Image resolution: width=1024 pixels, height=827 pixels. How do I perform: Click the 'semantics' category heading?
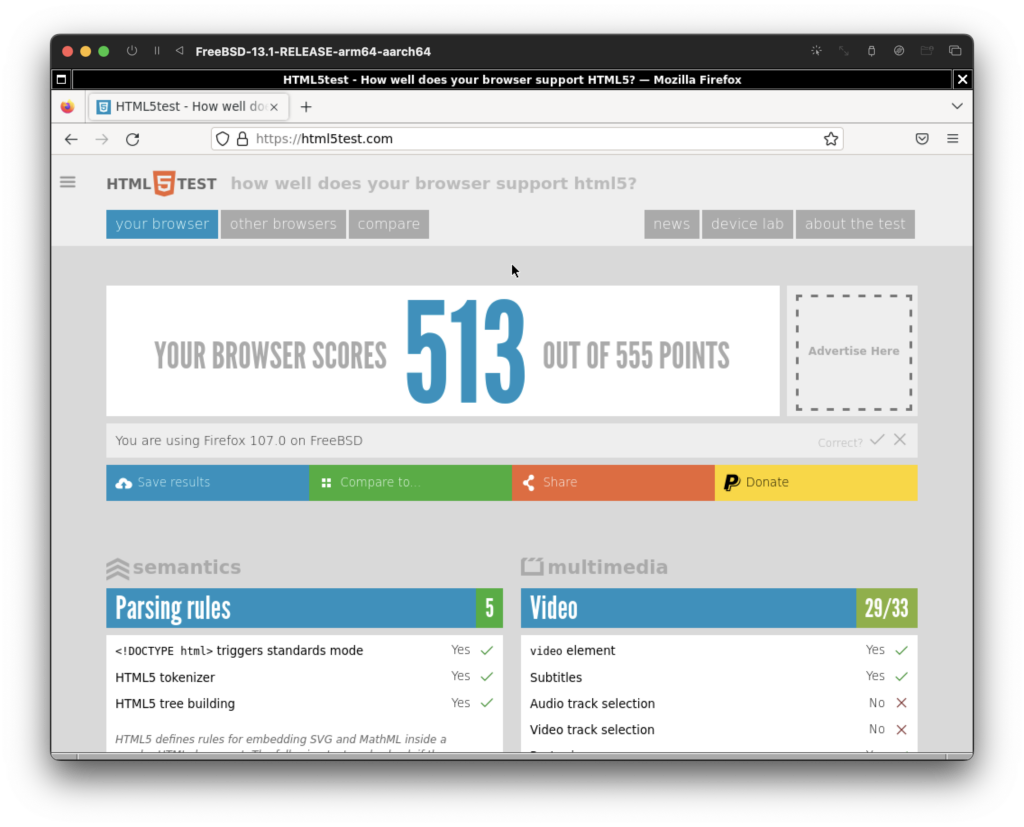point(174,567)
